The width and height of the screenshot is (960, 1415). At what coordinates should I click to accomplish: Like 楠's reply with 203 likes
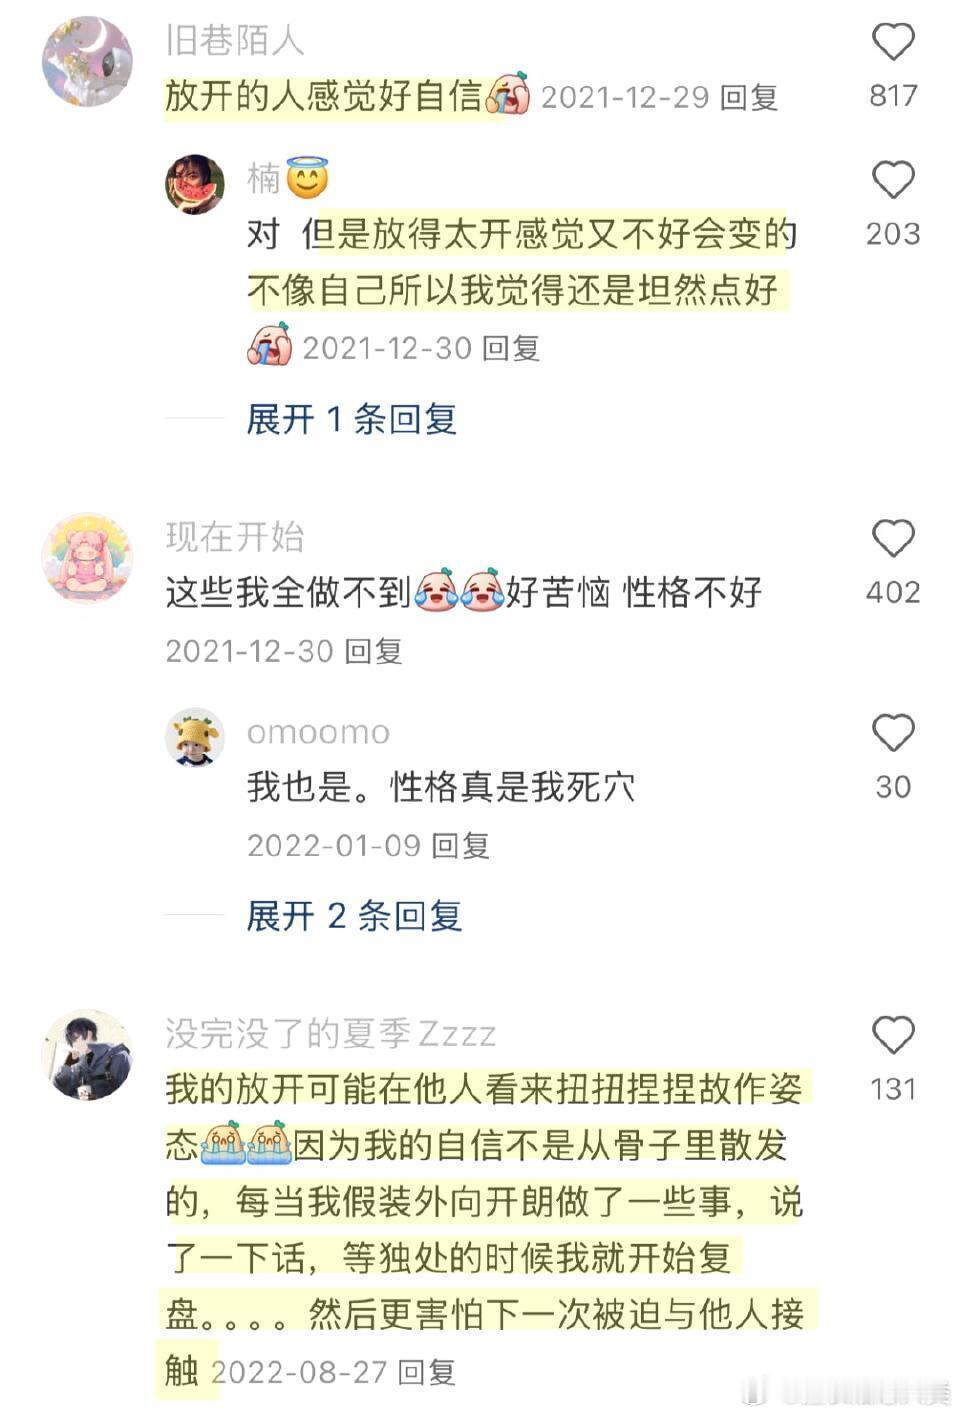point(893,180)
